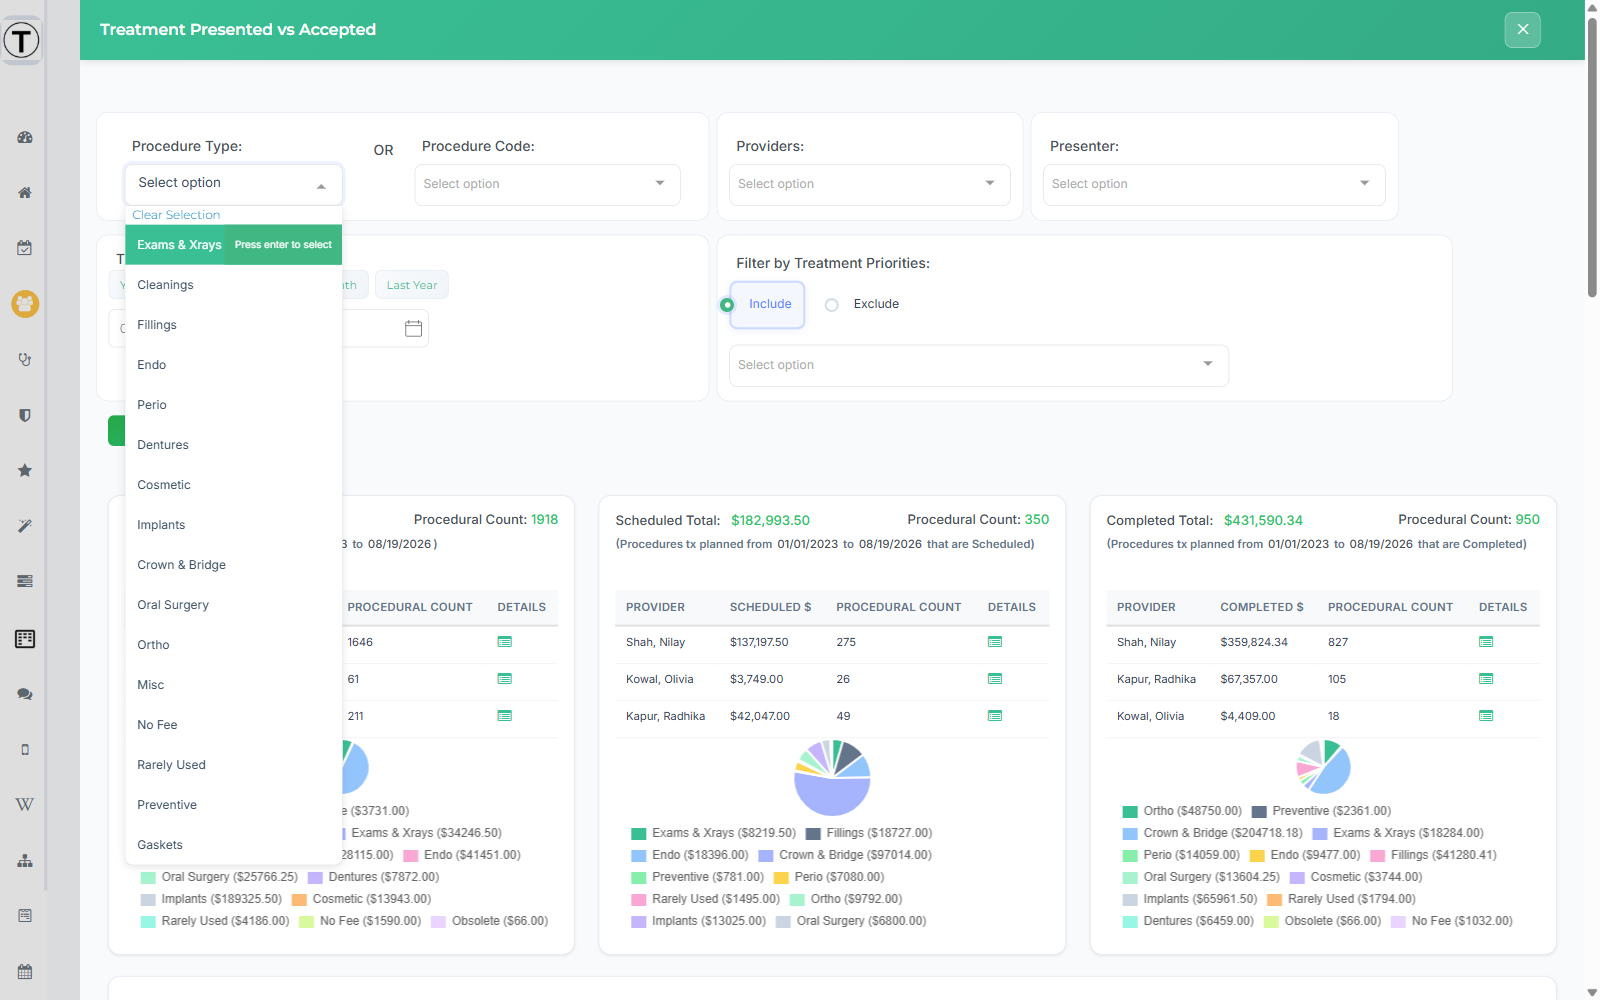Toggle Fillings legend swatch in Scheduled chart
1600x1000 pixels.
tap(813, 833)
